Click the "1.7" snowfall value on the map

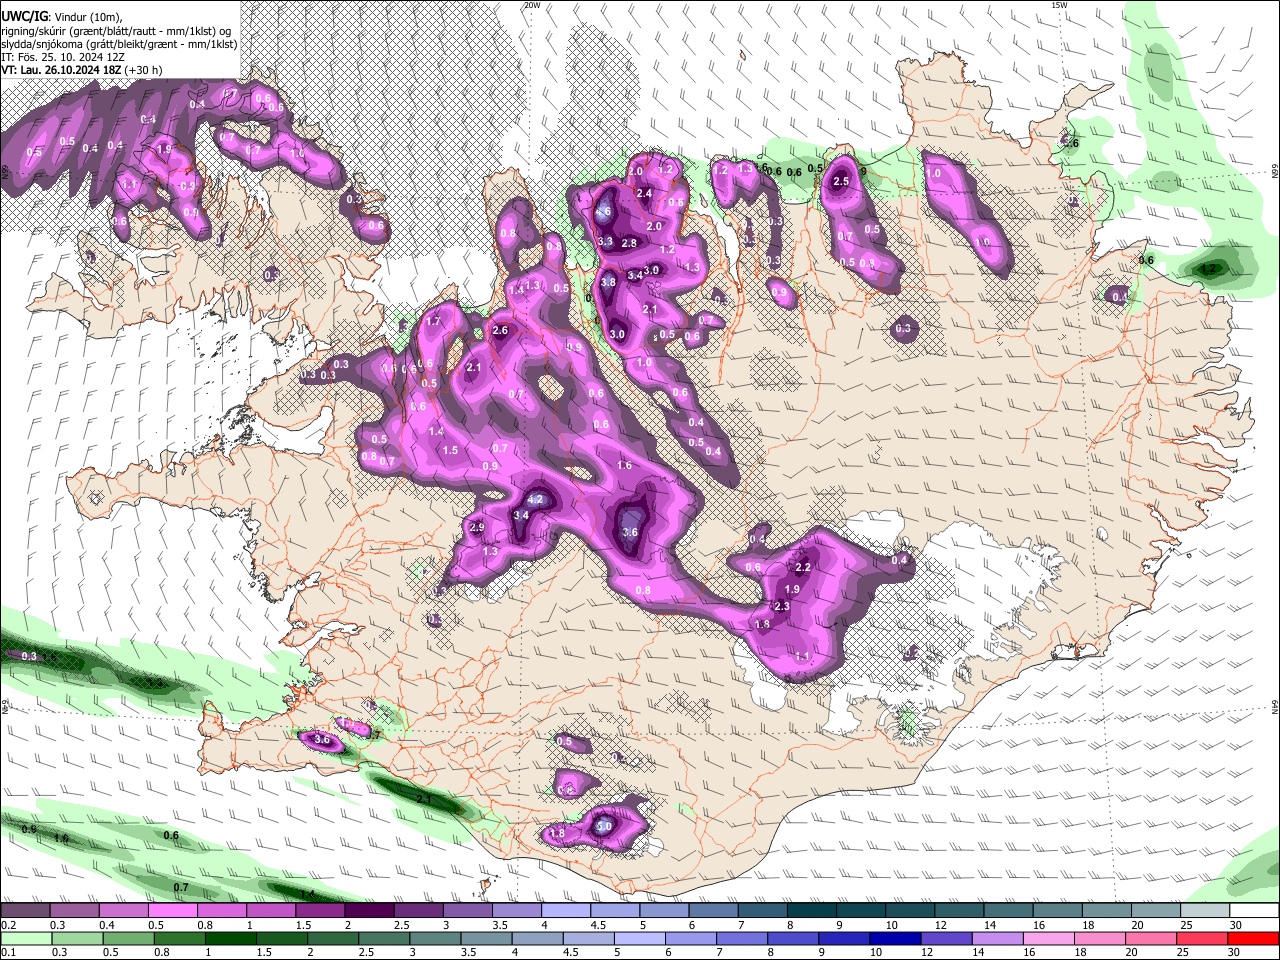tap(433, 322)
